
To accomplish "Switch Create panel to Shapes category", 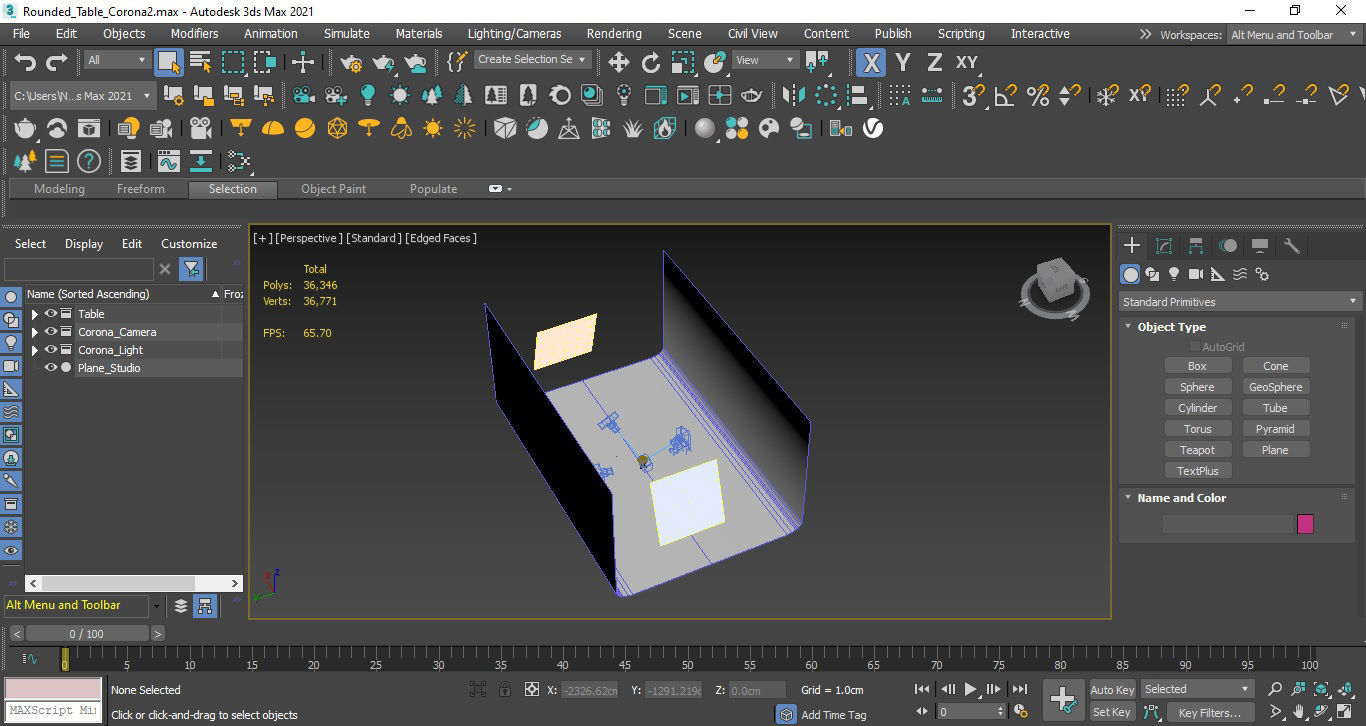I will 1152,274.
